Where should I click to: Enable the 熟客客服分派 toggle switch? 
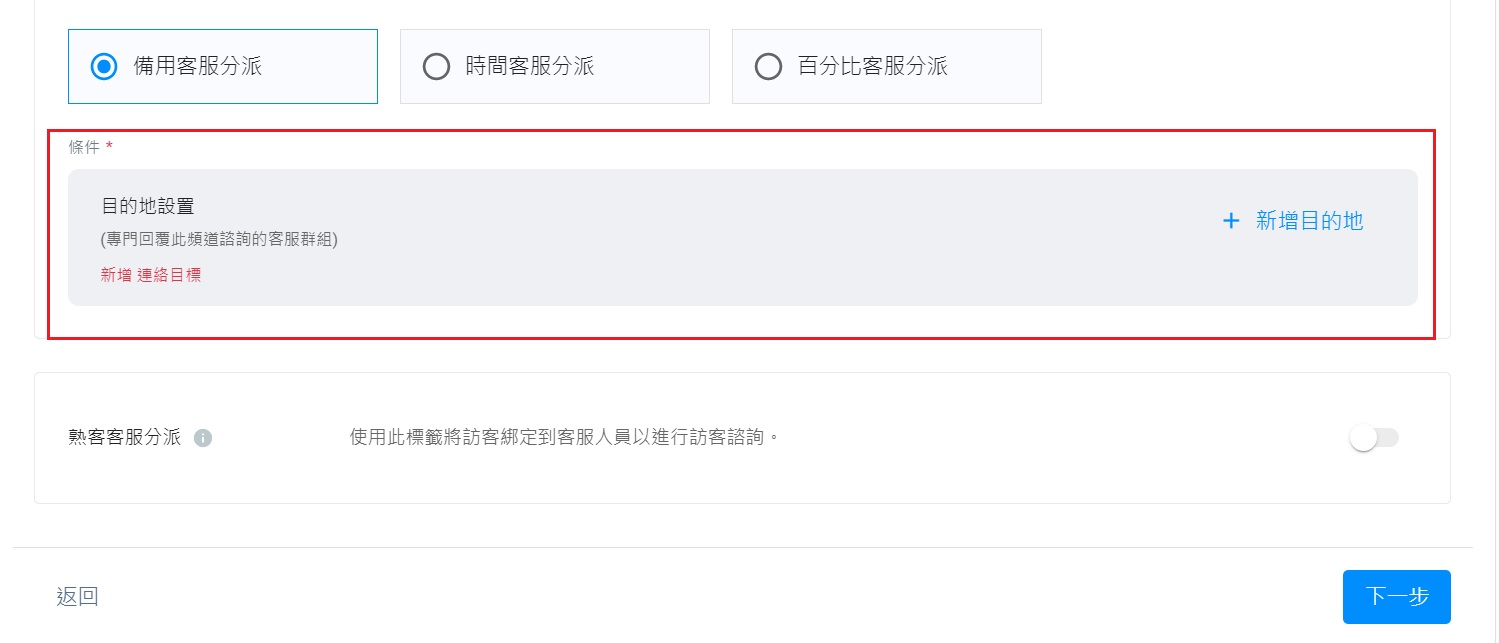click(x=1373, y=438)
